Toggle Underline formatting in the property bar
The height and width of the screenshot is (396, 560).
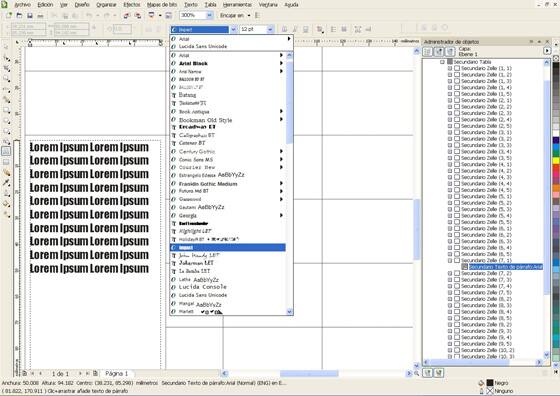306,29
